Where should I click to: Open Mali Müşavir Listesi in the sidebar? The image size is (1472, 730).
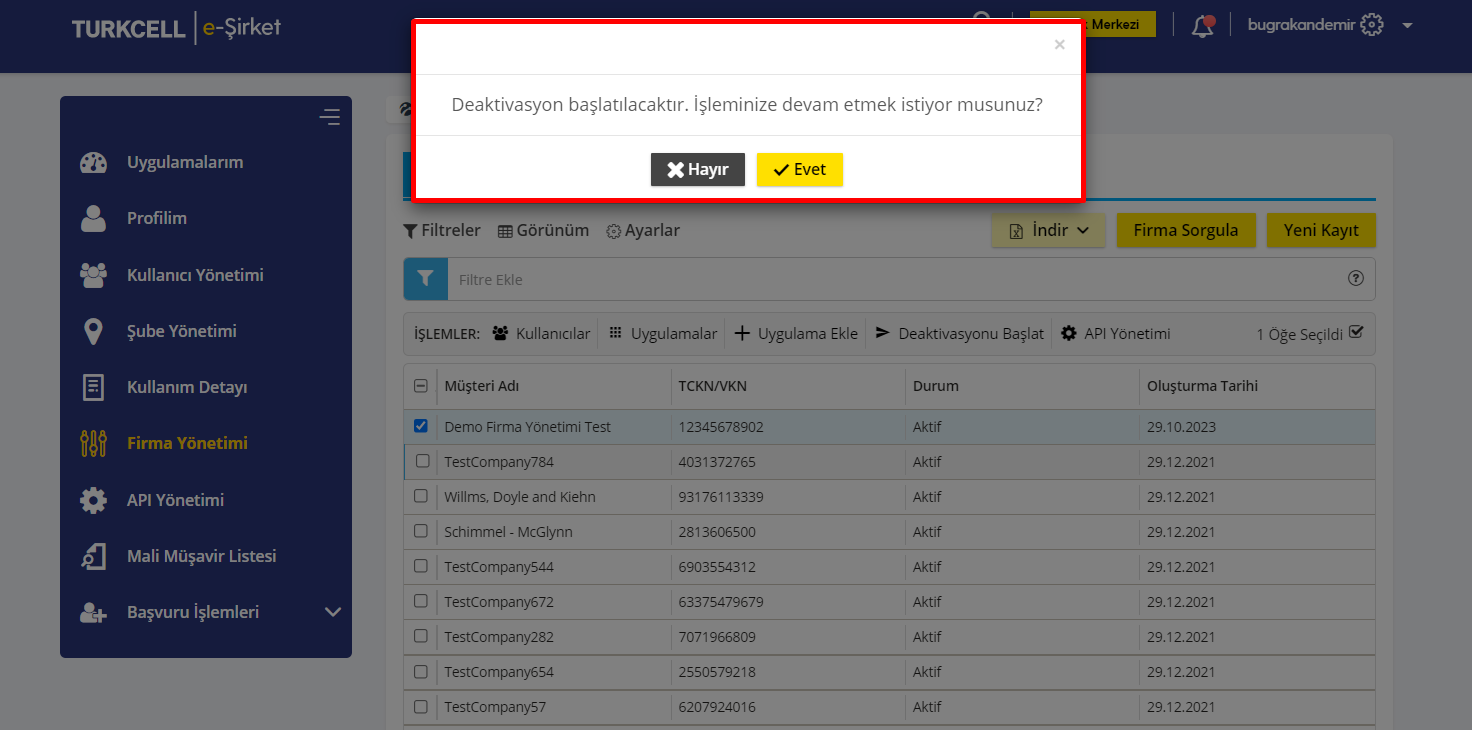click(201, 556)
